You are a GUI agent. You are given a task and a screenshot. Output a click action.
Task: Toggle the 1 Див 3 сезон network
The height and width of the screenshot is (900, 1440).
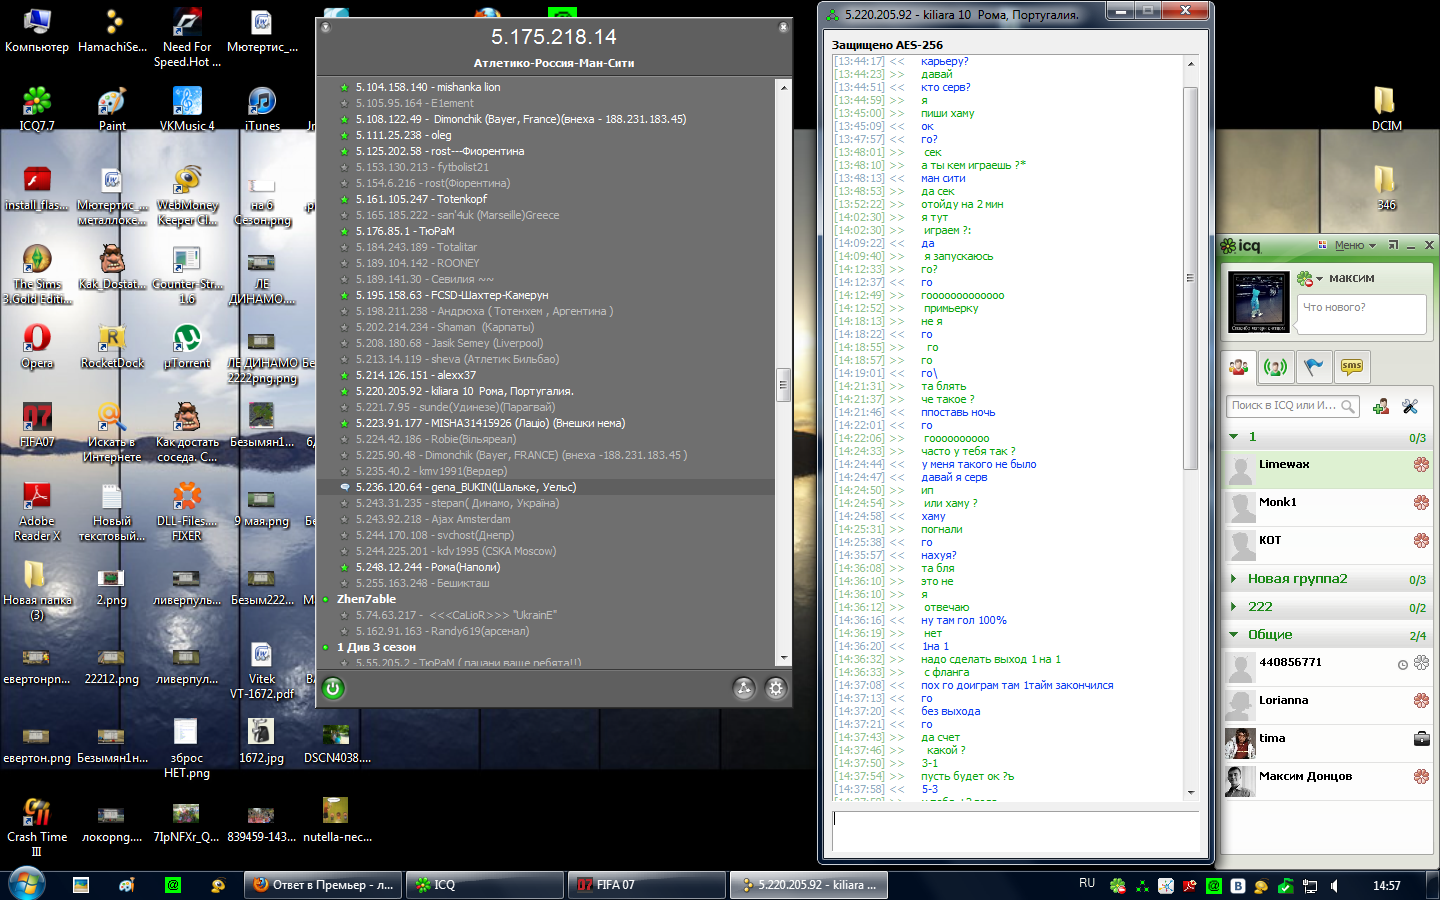(x=326, y=647)
